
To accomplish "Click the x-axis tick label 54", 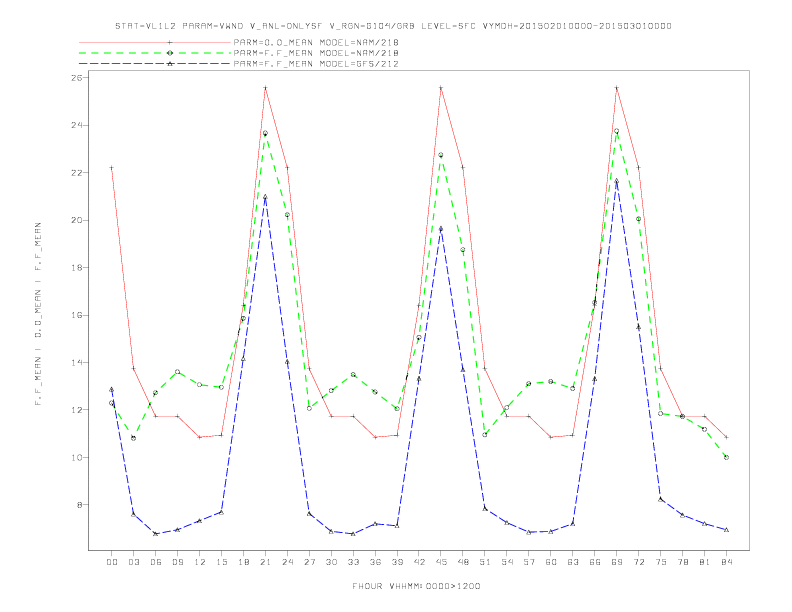I will coord(507,562).
